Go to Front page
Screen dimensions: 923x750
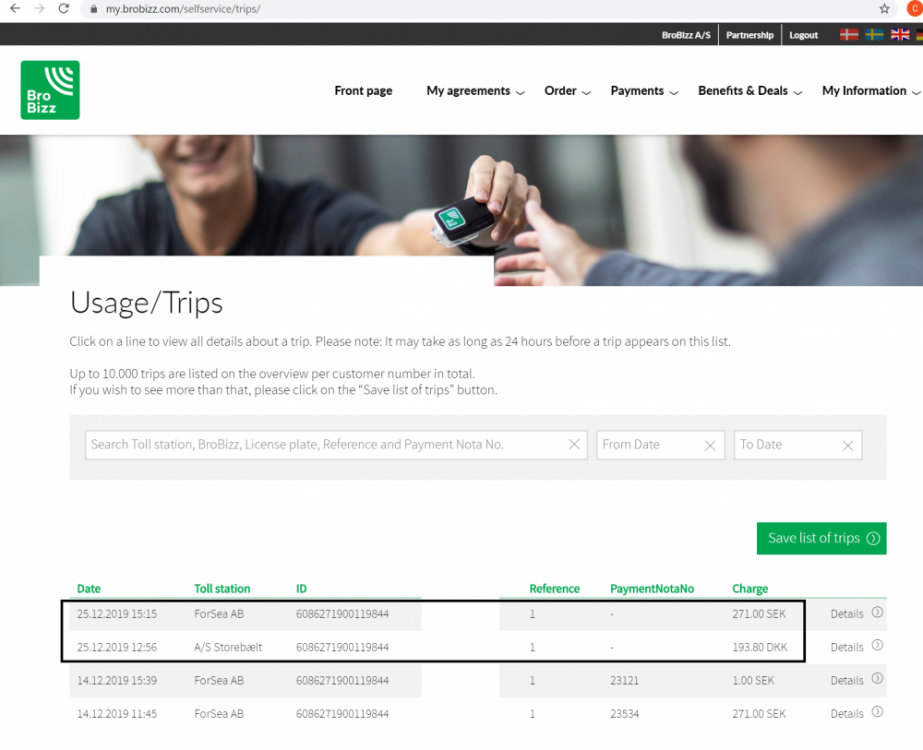click(363, 91)
